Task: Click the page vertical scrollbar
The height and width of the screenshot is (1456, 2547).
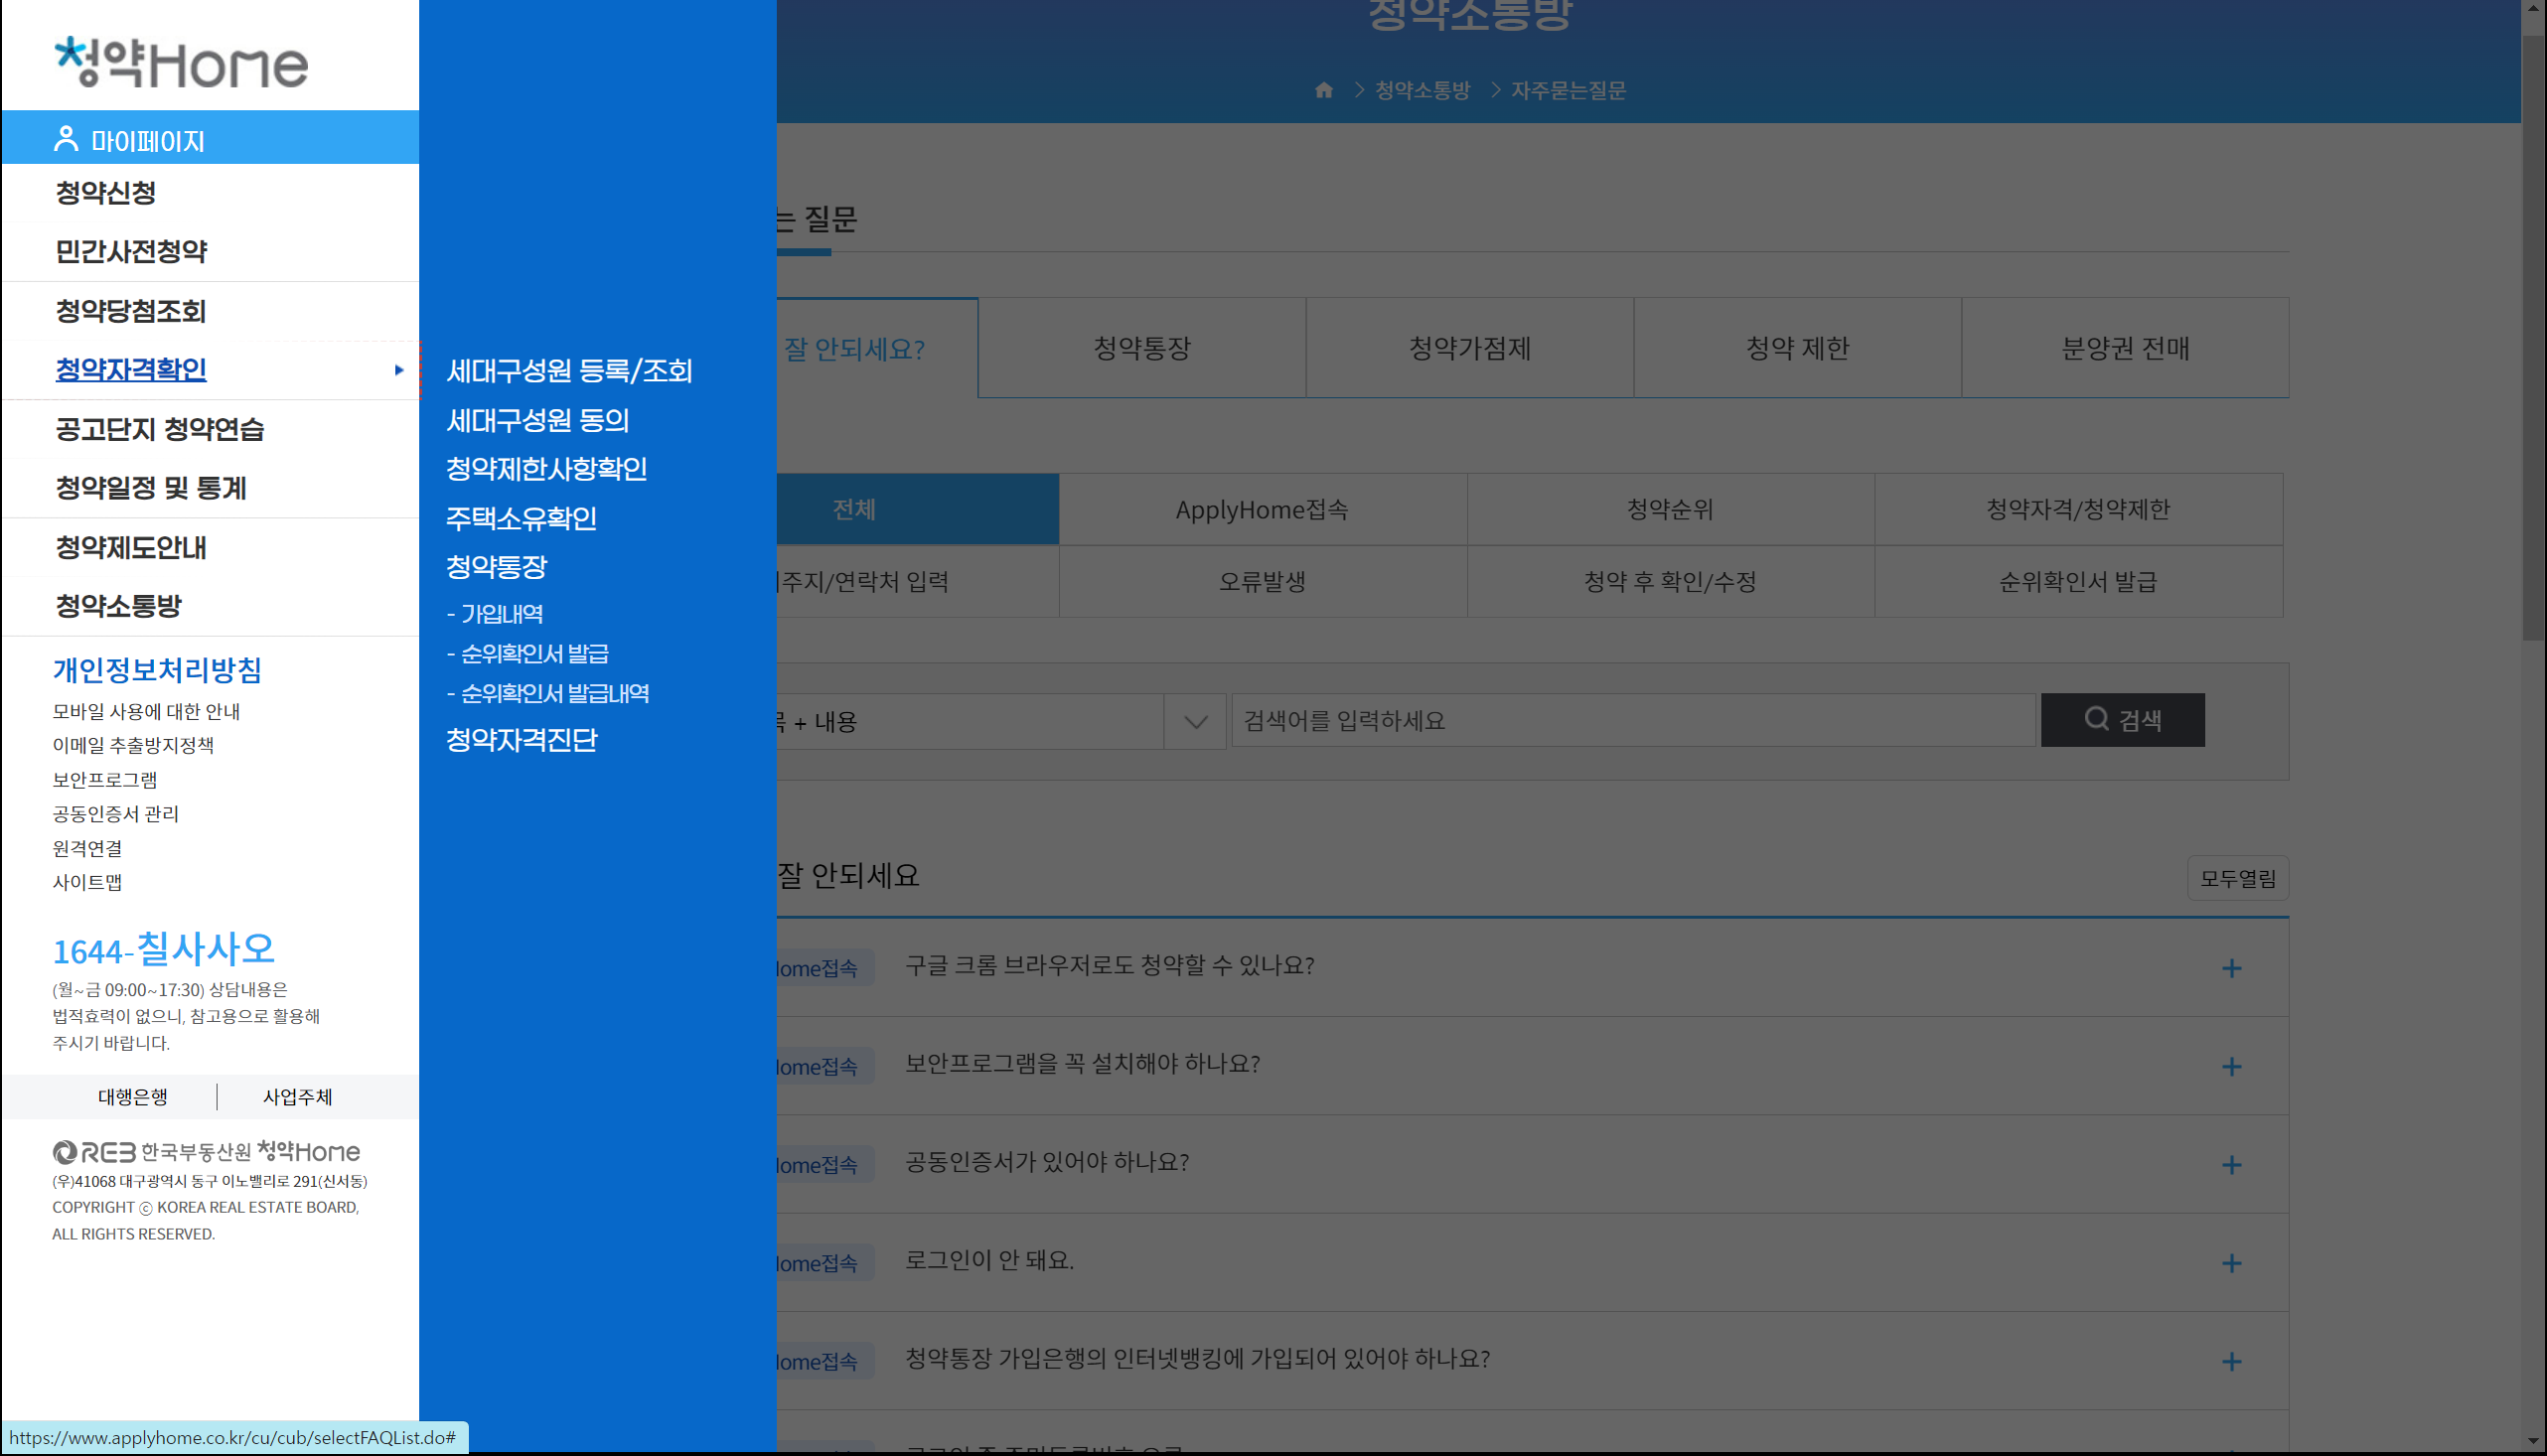Action: click(2532, 340)
